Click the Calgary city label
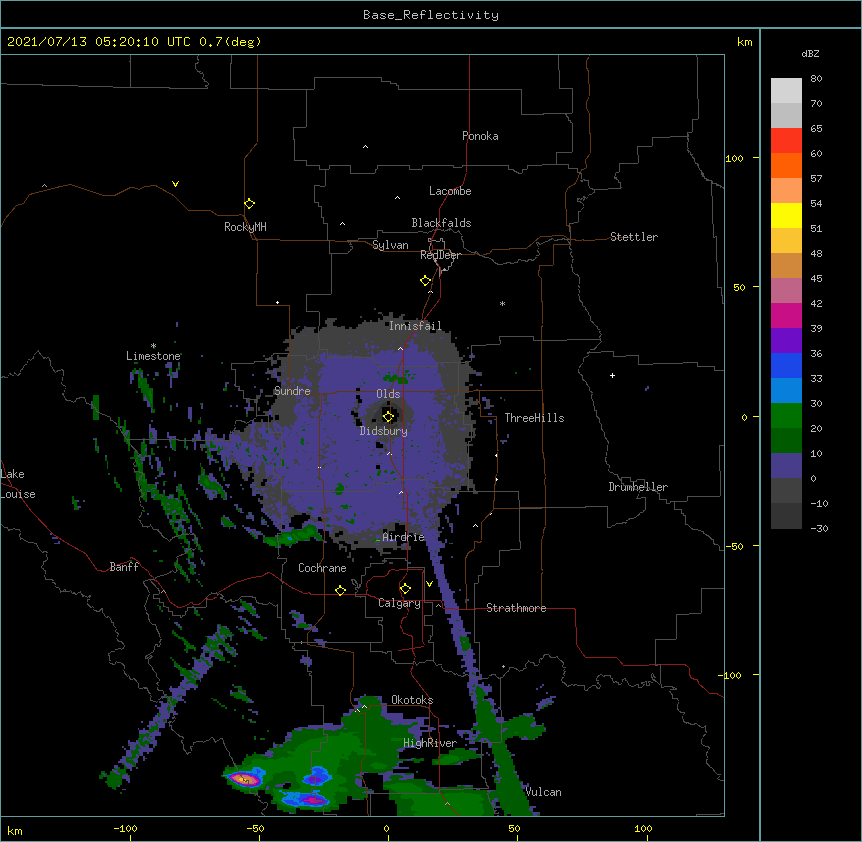 point(399,603)
